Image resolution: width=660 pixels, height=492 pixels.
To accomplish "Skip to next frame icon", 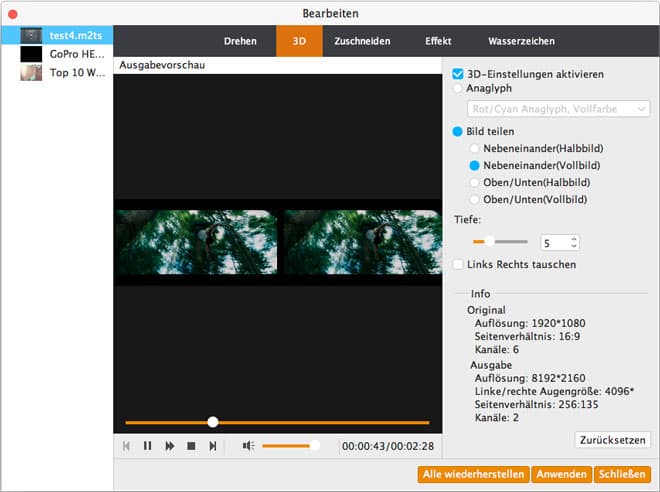I will click(x=212, y=446).
